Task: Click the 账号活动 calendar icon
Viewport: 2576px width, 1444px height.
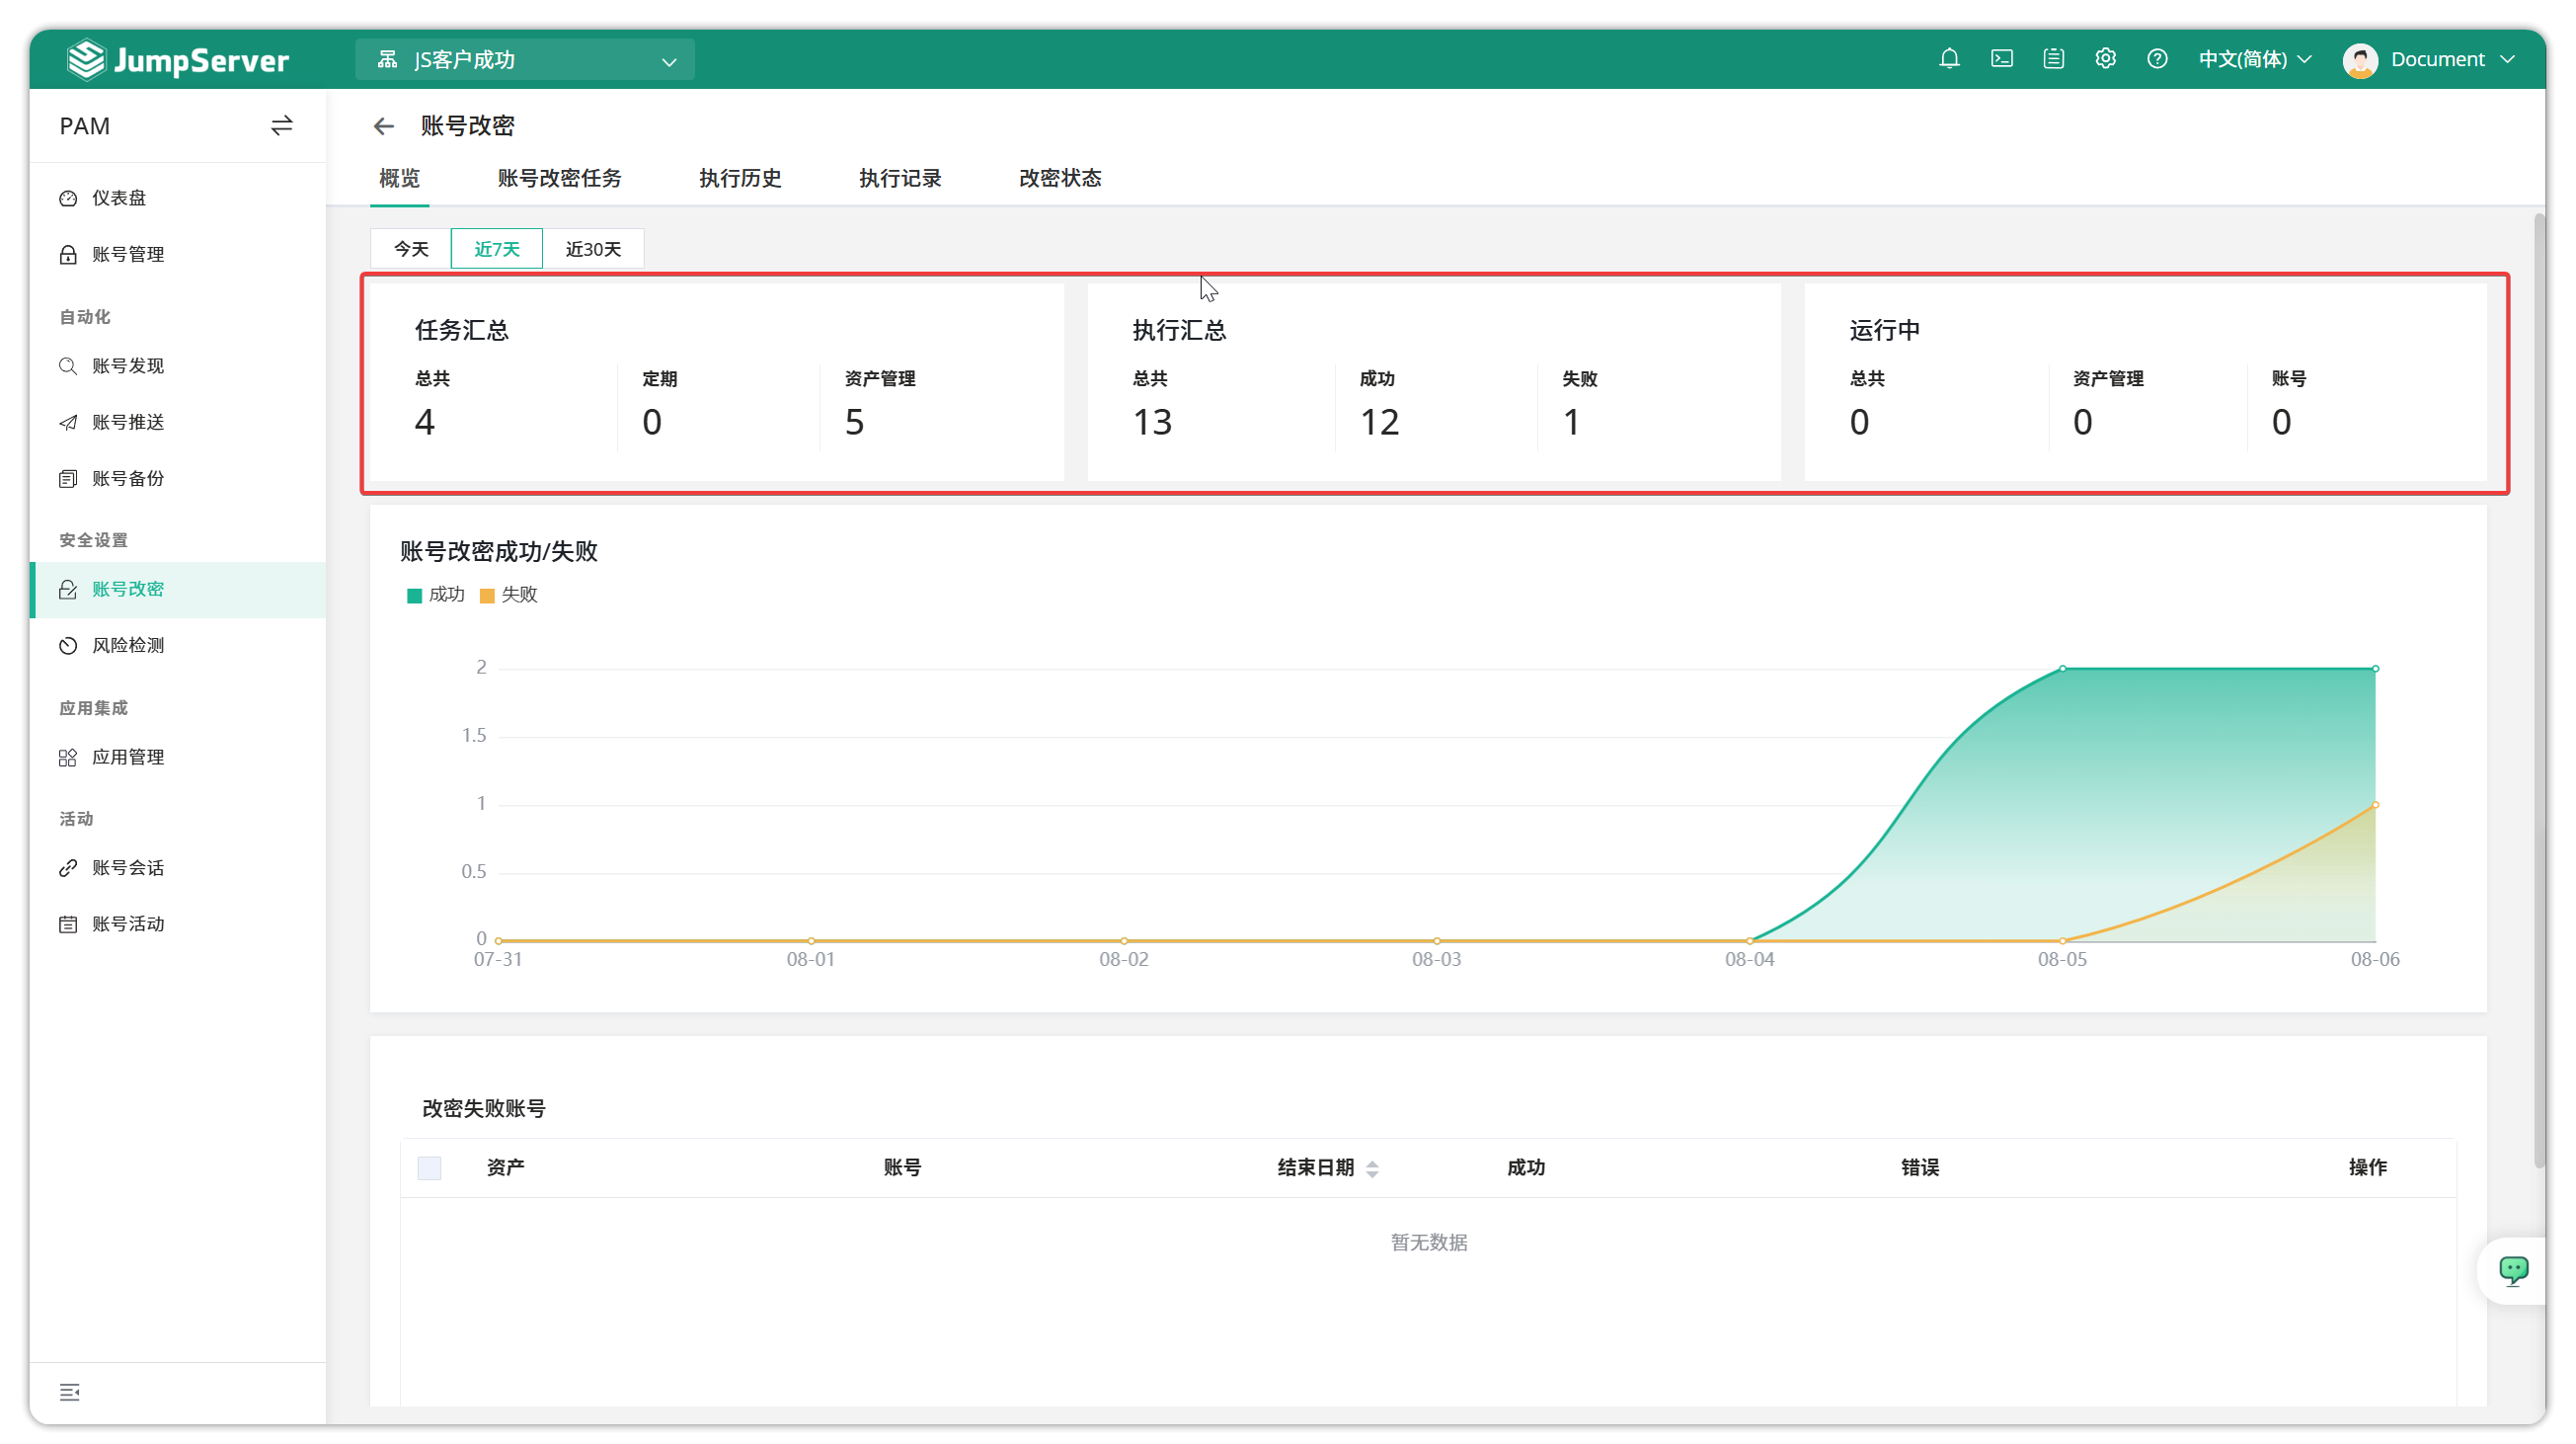Action: [x=68, y=924]
